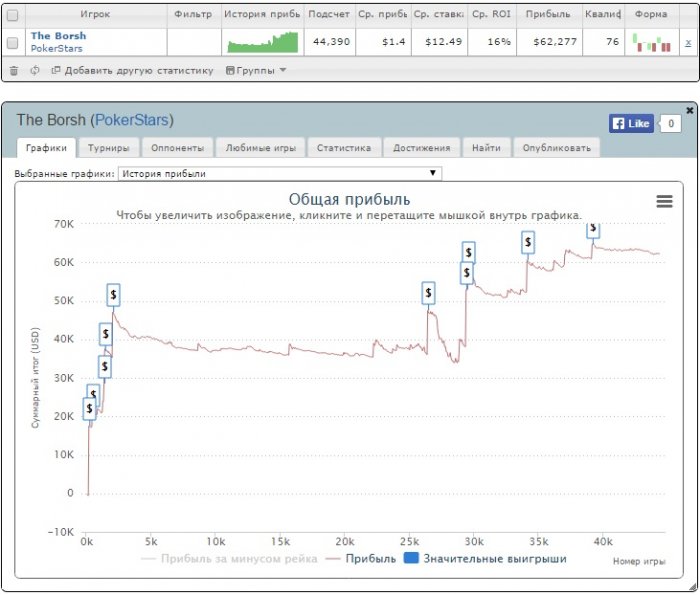Sort by Игрок column header

[x=96, y=14]
